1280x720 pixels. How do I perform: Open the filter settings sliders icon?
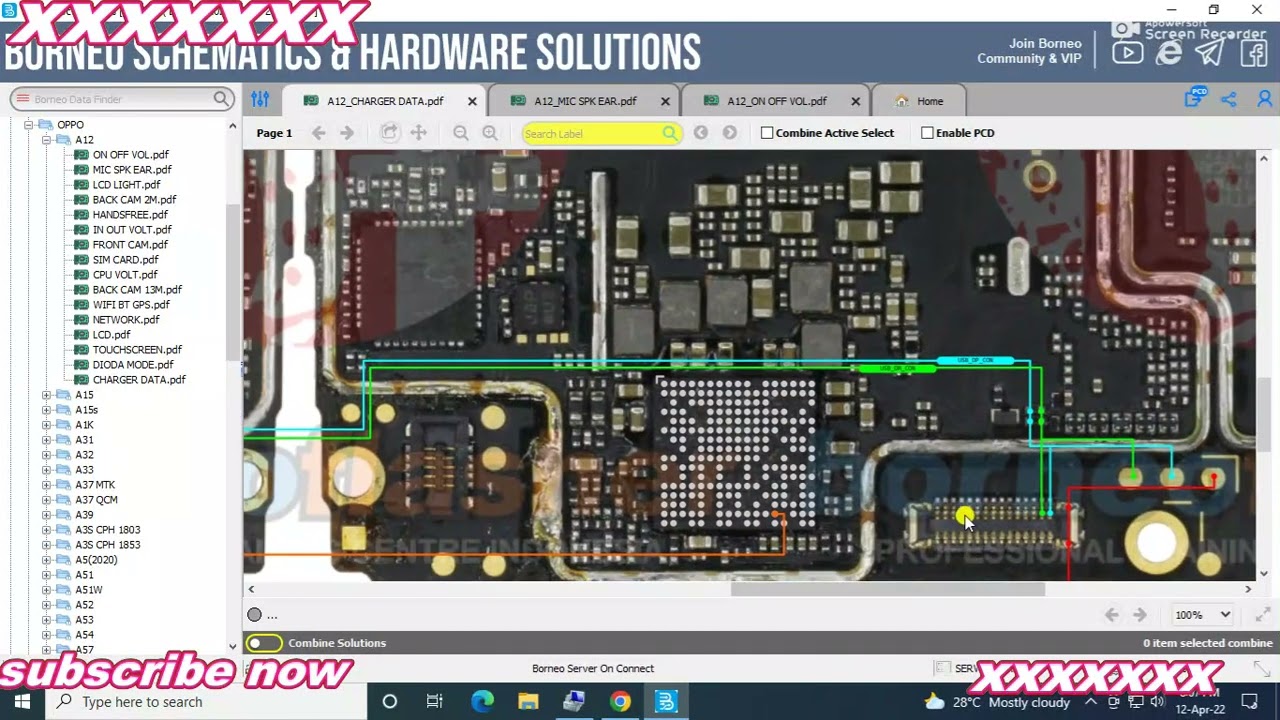tap(260, 99)
